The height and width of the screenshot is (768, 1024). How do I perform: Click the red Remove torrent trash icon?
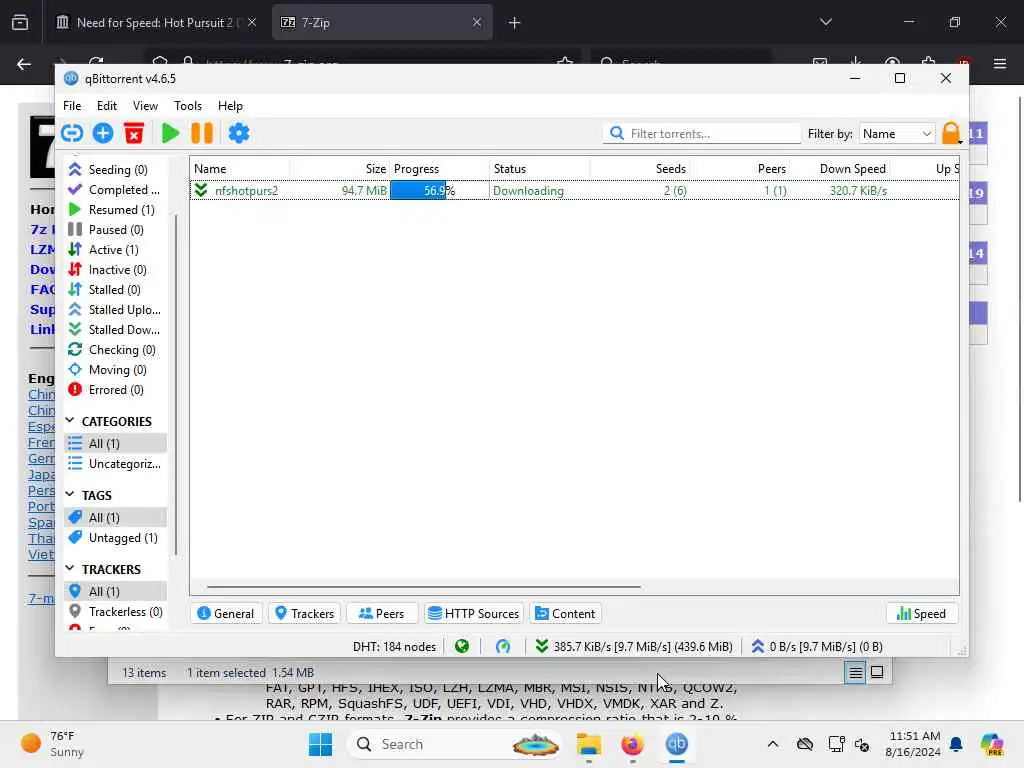pyautogui.click(x=134, y=133)
